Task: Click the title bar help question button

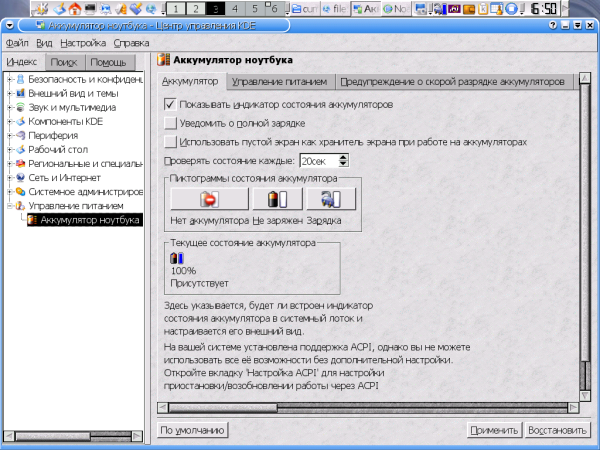Action: 553,26
